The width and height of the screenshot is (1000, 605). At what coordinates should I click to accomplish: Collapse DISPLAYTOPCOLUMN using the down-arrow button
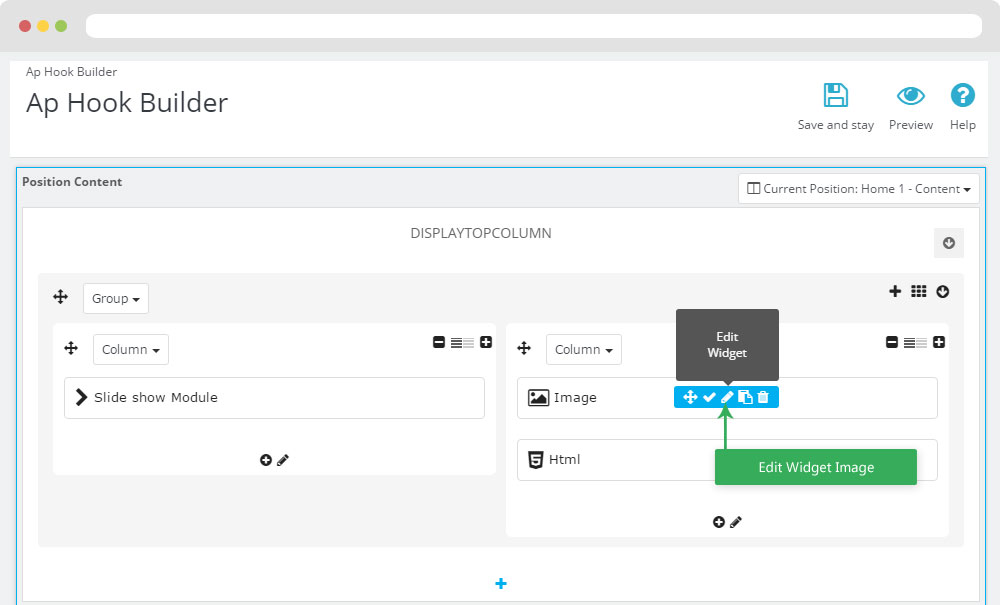(948, 242)
